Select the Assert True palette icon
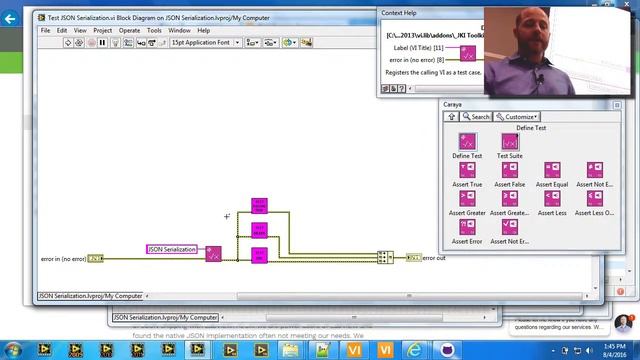Image resolution: width=640 pixels, height=360 pixels. (x=467, y=170)
